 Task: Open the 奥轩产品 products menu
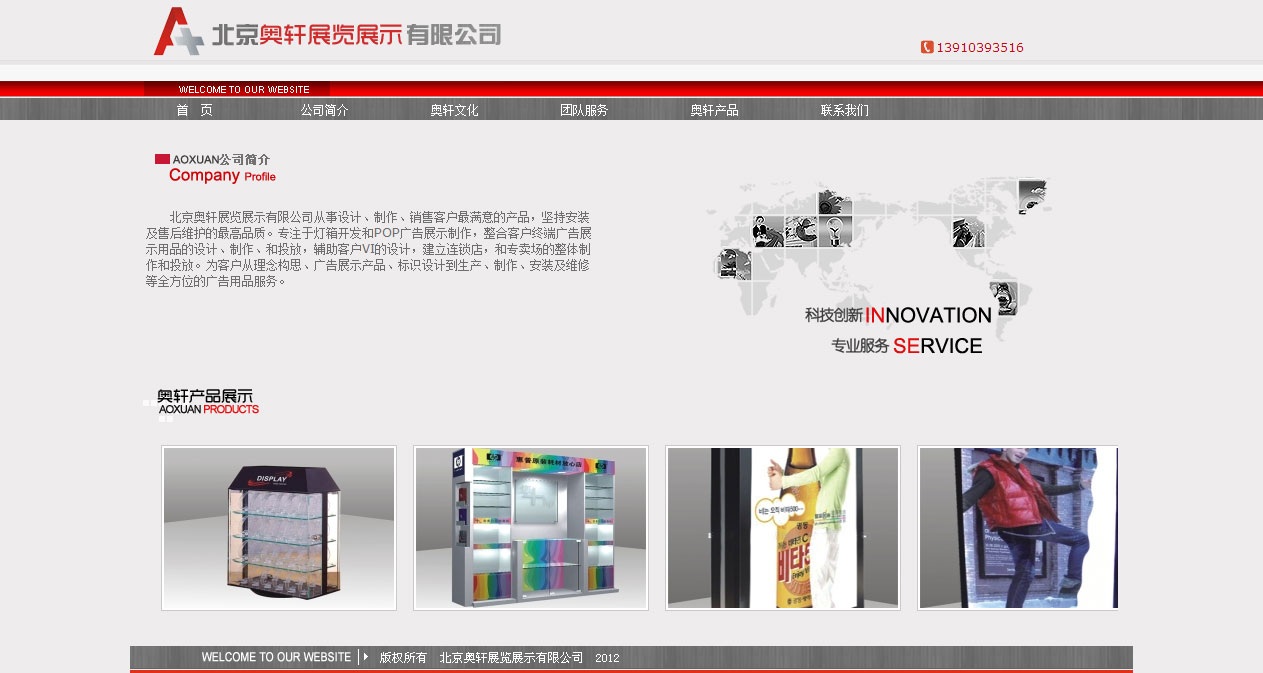(714, 110)
